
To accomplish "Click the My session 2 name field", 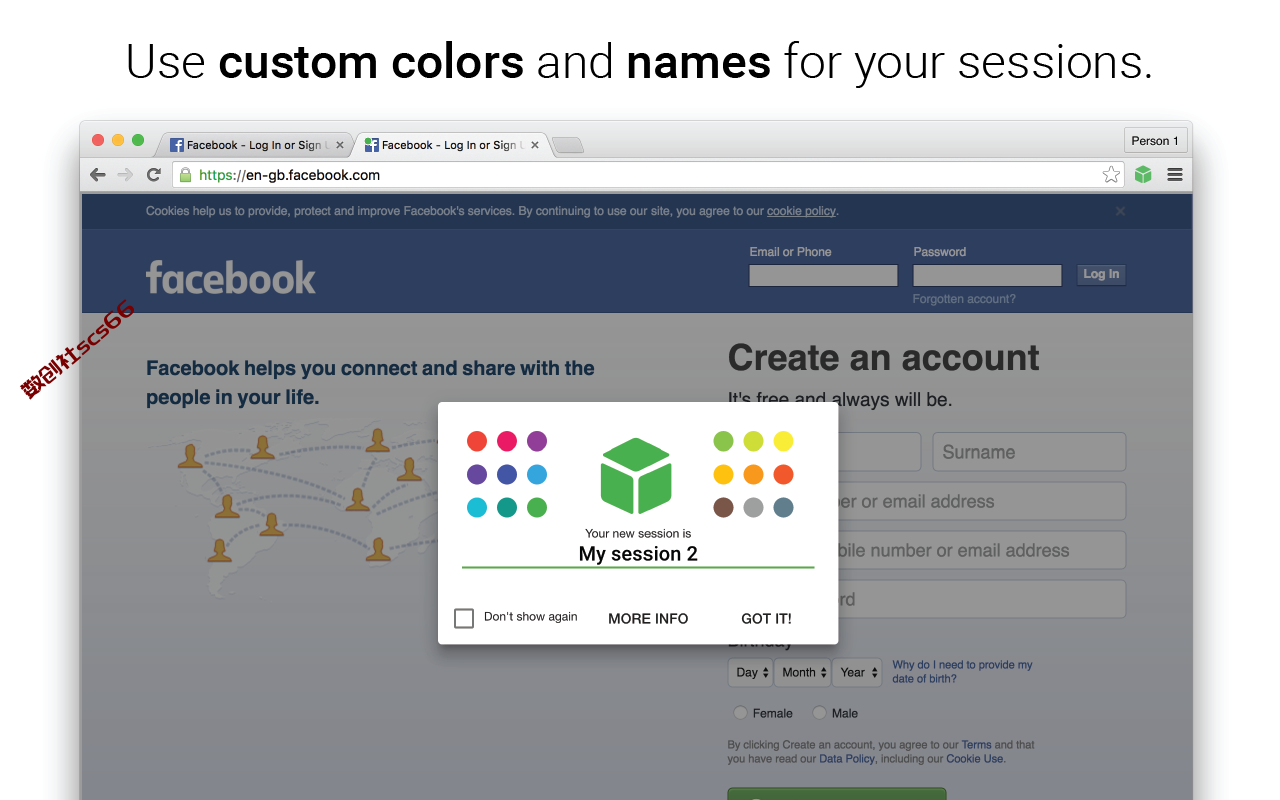I will pyautogui.click(x=638, y=554).
